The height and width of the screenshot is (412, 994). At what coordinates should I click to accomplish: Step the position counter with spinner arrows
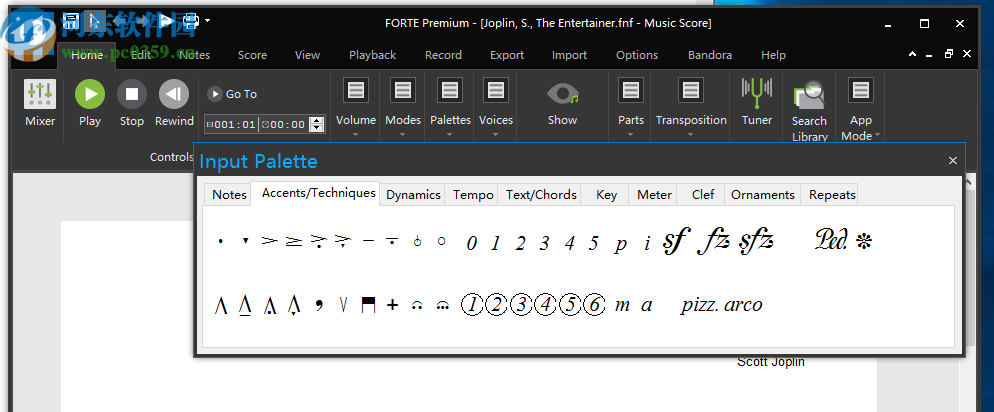316,124
